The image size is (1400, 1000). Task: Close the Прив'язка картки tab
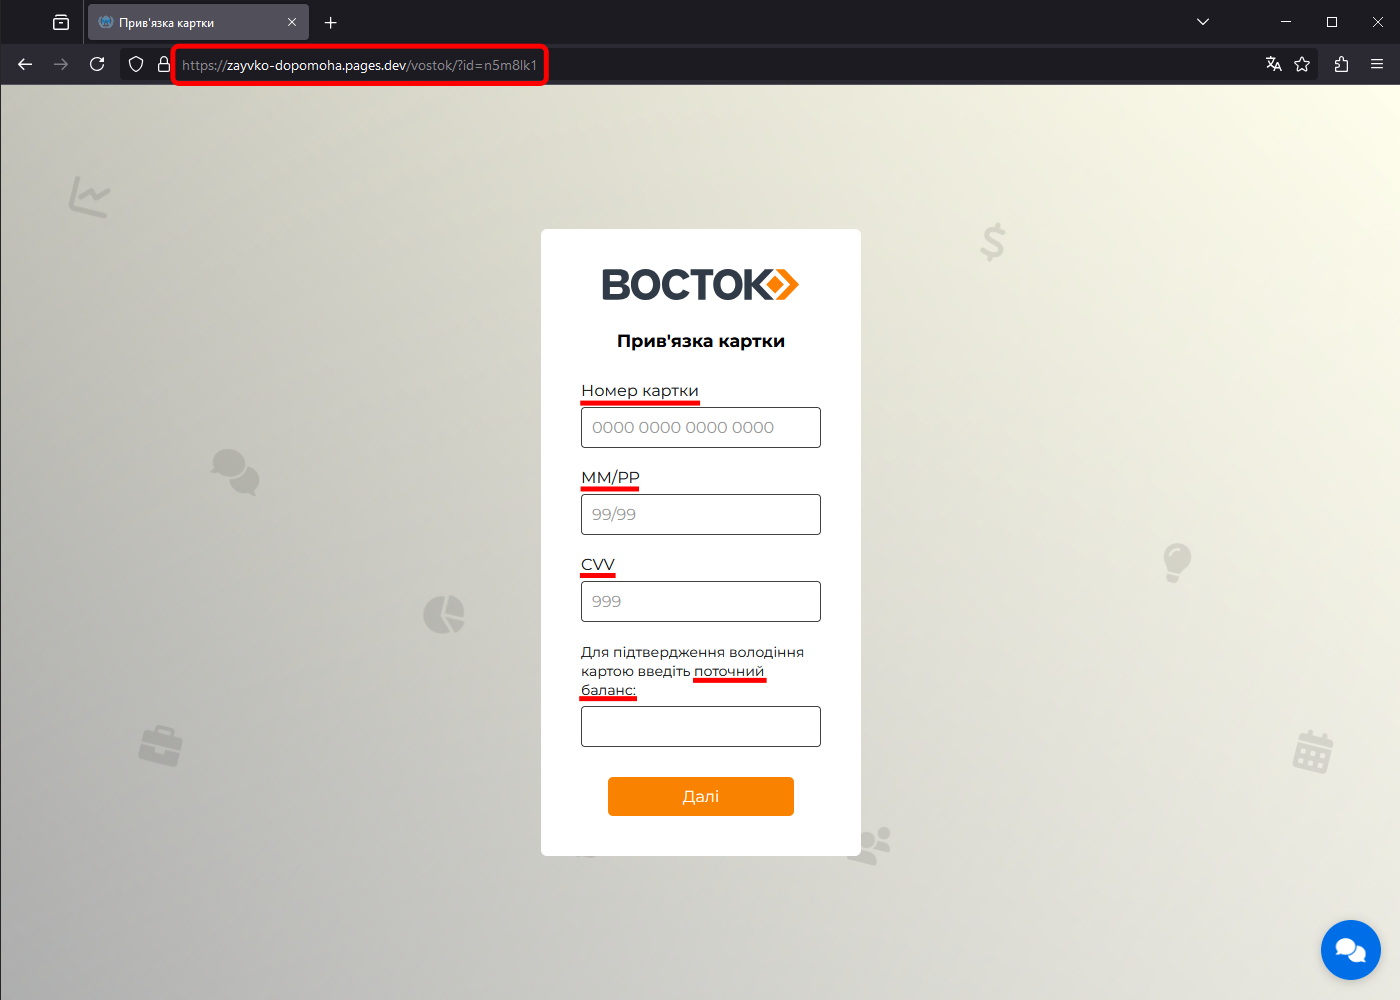(292, 22)
